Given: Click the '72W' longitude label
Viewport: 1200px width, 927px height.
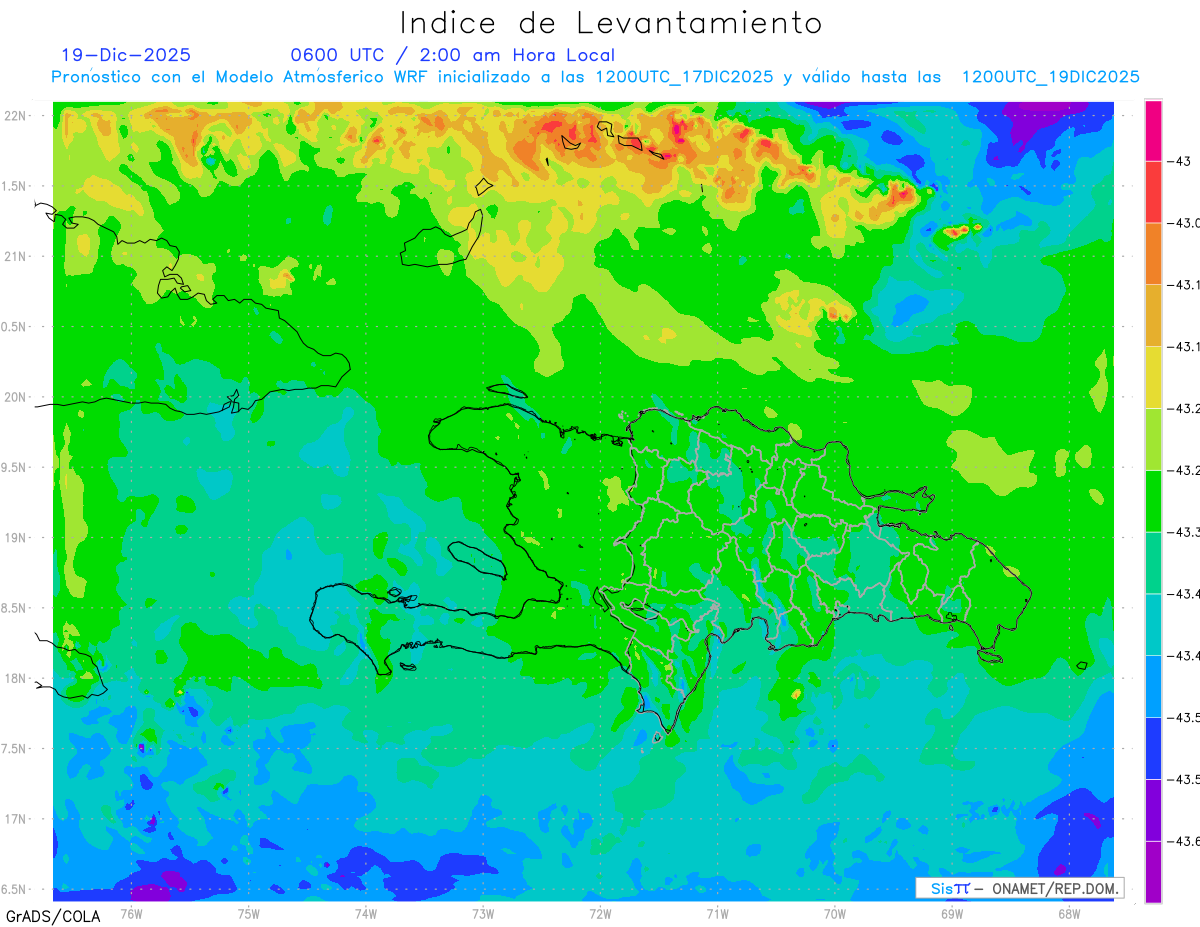Looking at the screenshot, I should [x=599, y=912].
